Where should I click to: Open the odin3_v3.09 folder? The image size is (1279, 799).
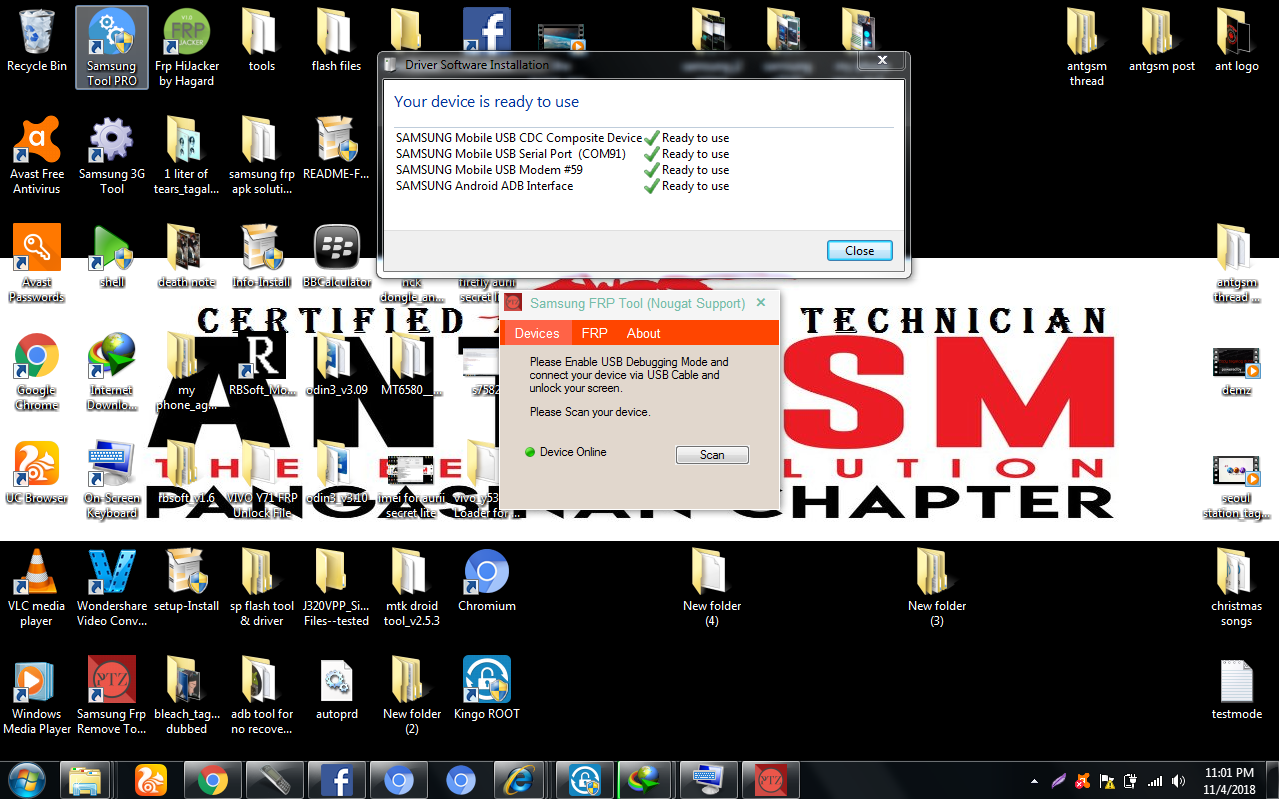coord(337,365)
